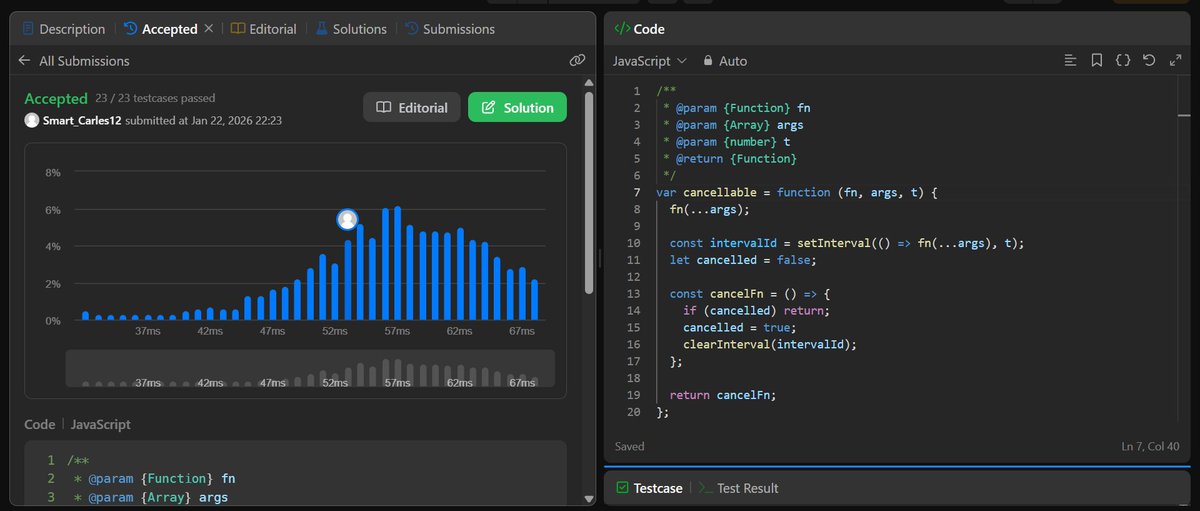Click the Solution button pencil icon
The height and width of the screenshot is (511, 1200).
tap(488, 107)
